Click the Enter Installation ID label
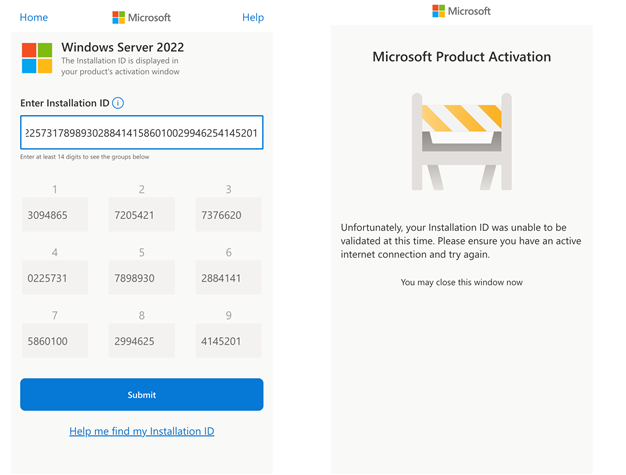Screen dimensions: 626x475 pos(65,103)
